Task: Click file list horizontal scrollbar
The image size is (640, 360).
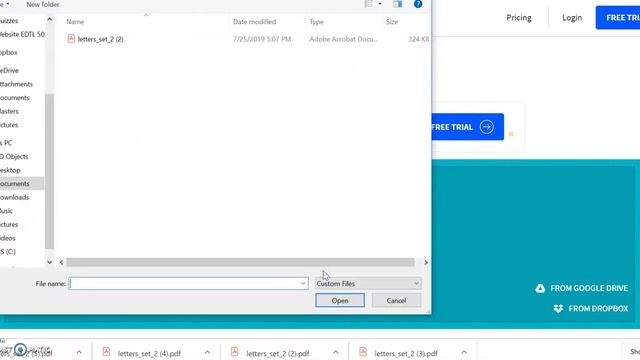Action: [x=240, y=262]
